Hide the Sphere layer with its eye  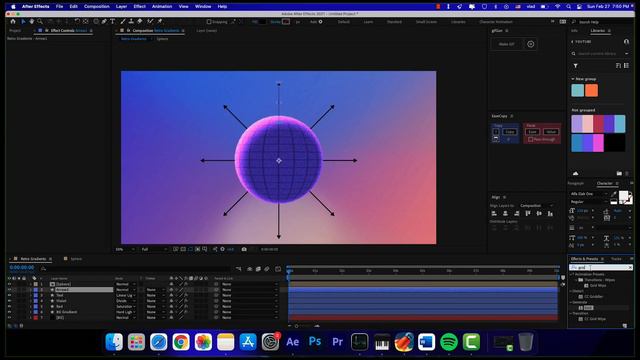tap(9, 284)
